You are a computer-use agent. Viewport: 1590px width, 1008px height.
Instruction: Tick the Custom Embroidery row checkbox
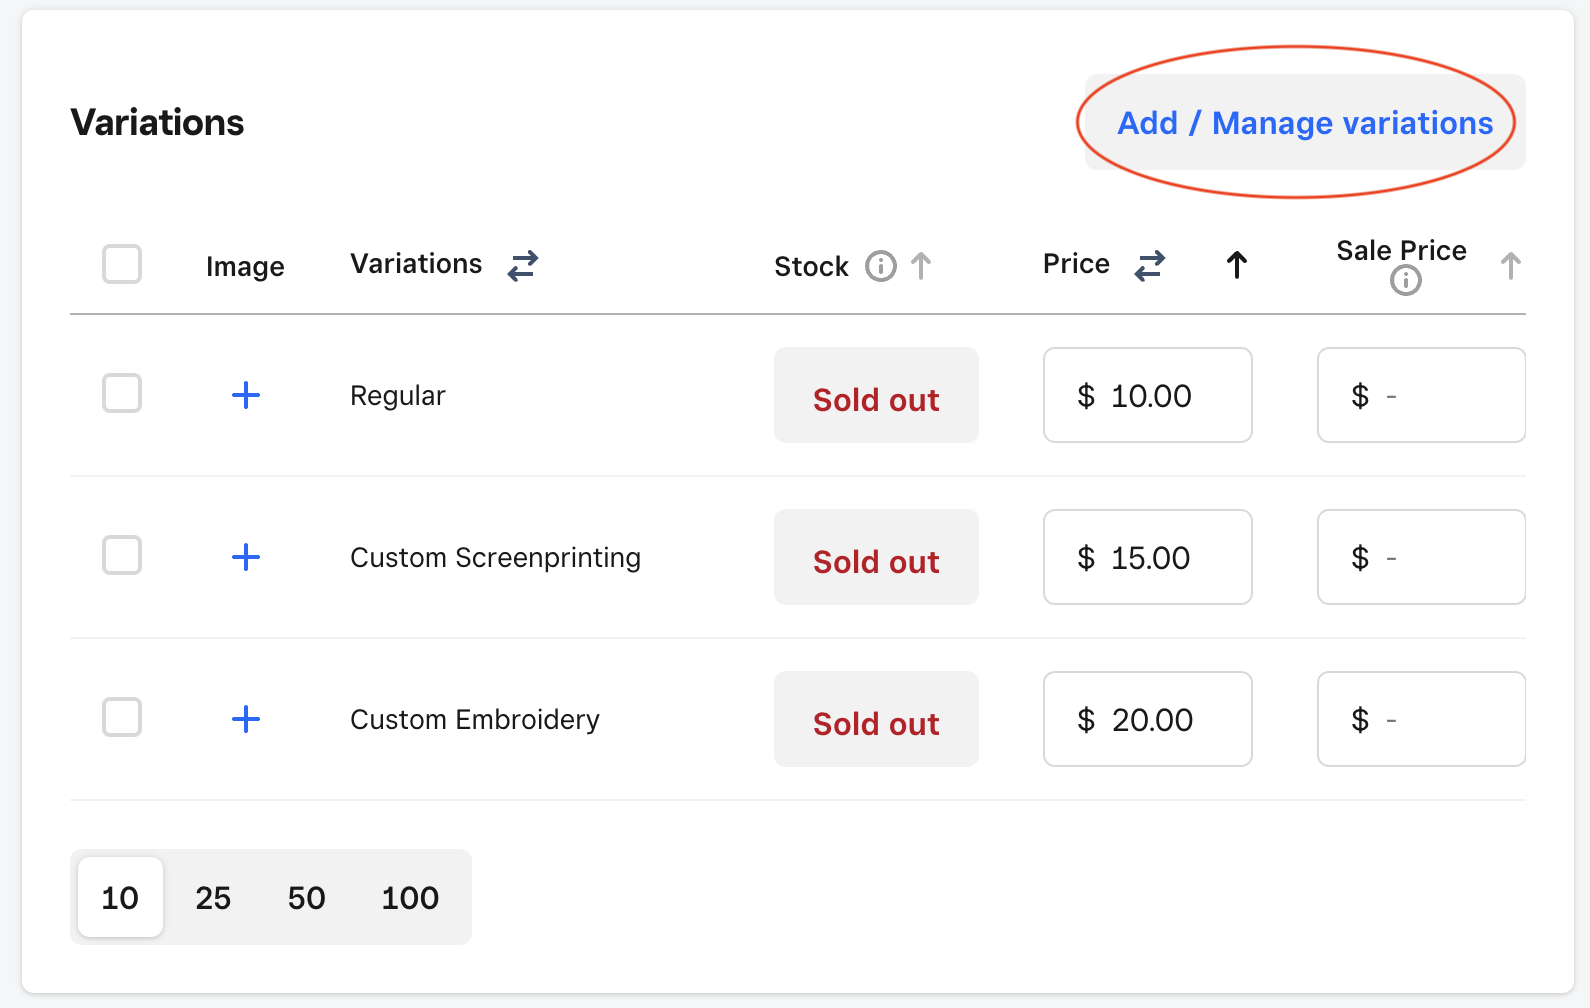(x=122, y=717)
